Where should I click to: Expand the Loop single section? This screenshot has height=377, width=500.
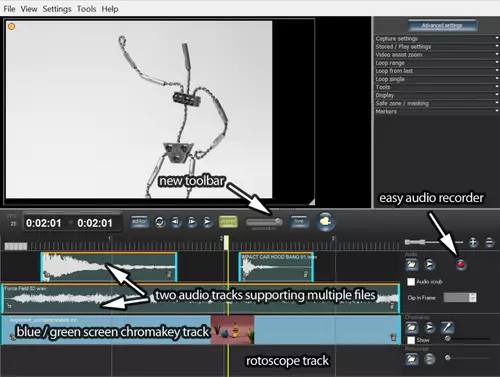click(436, 79)
